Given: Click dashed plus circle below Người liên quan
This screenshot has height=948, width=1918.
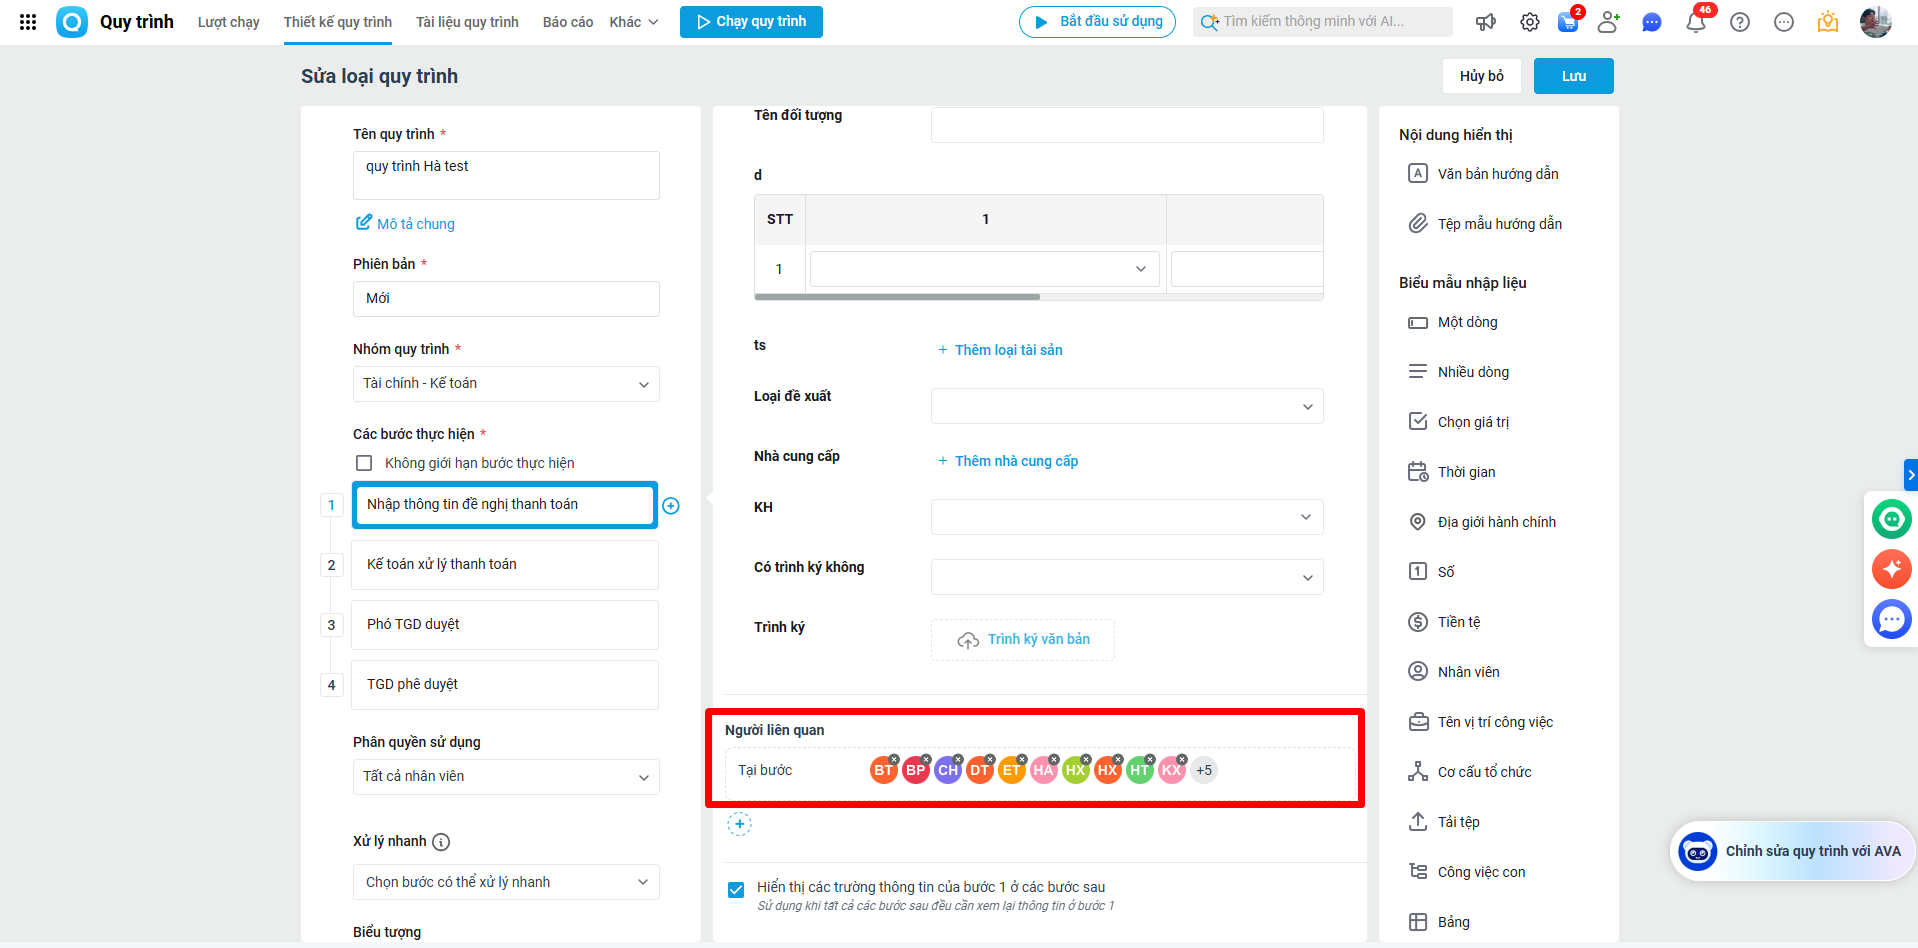Looking at the screenshot, I should point(739,824).
